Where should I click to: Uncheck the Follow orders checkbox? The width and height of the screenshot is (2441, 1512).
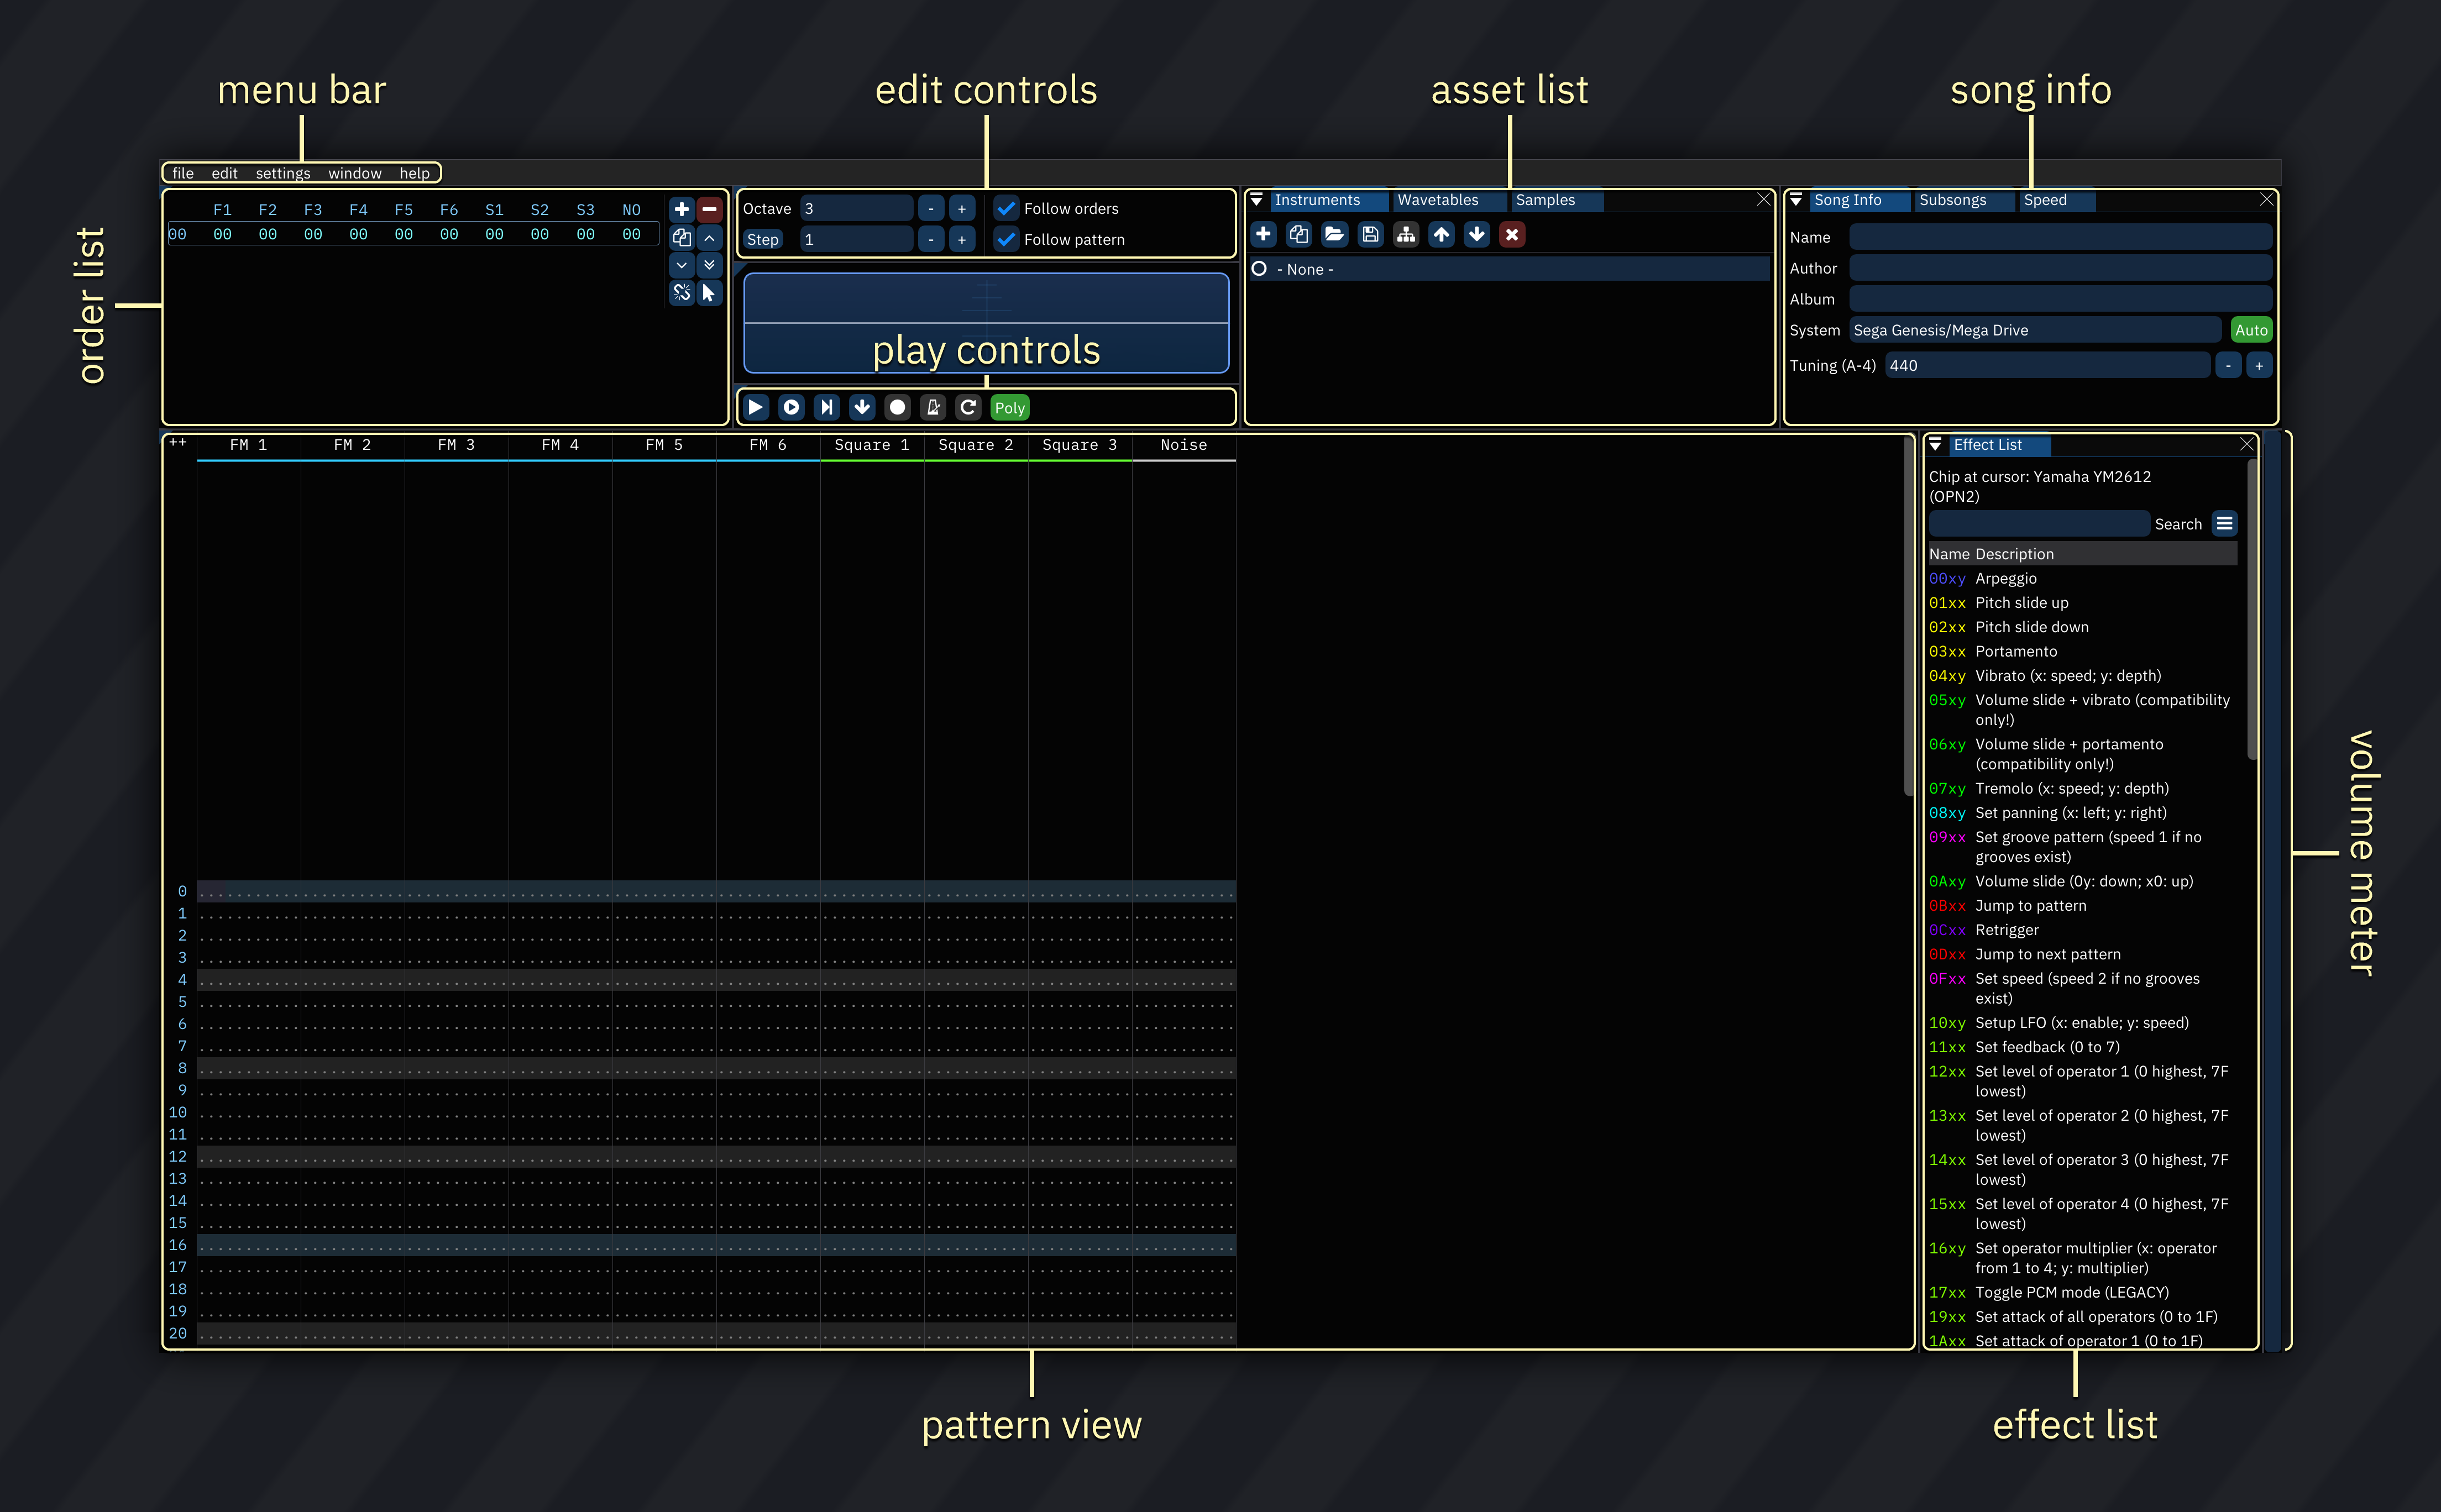click(1007, 208)
